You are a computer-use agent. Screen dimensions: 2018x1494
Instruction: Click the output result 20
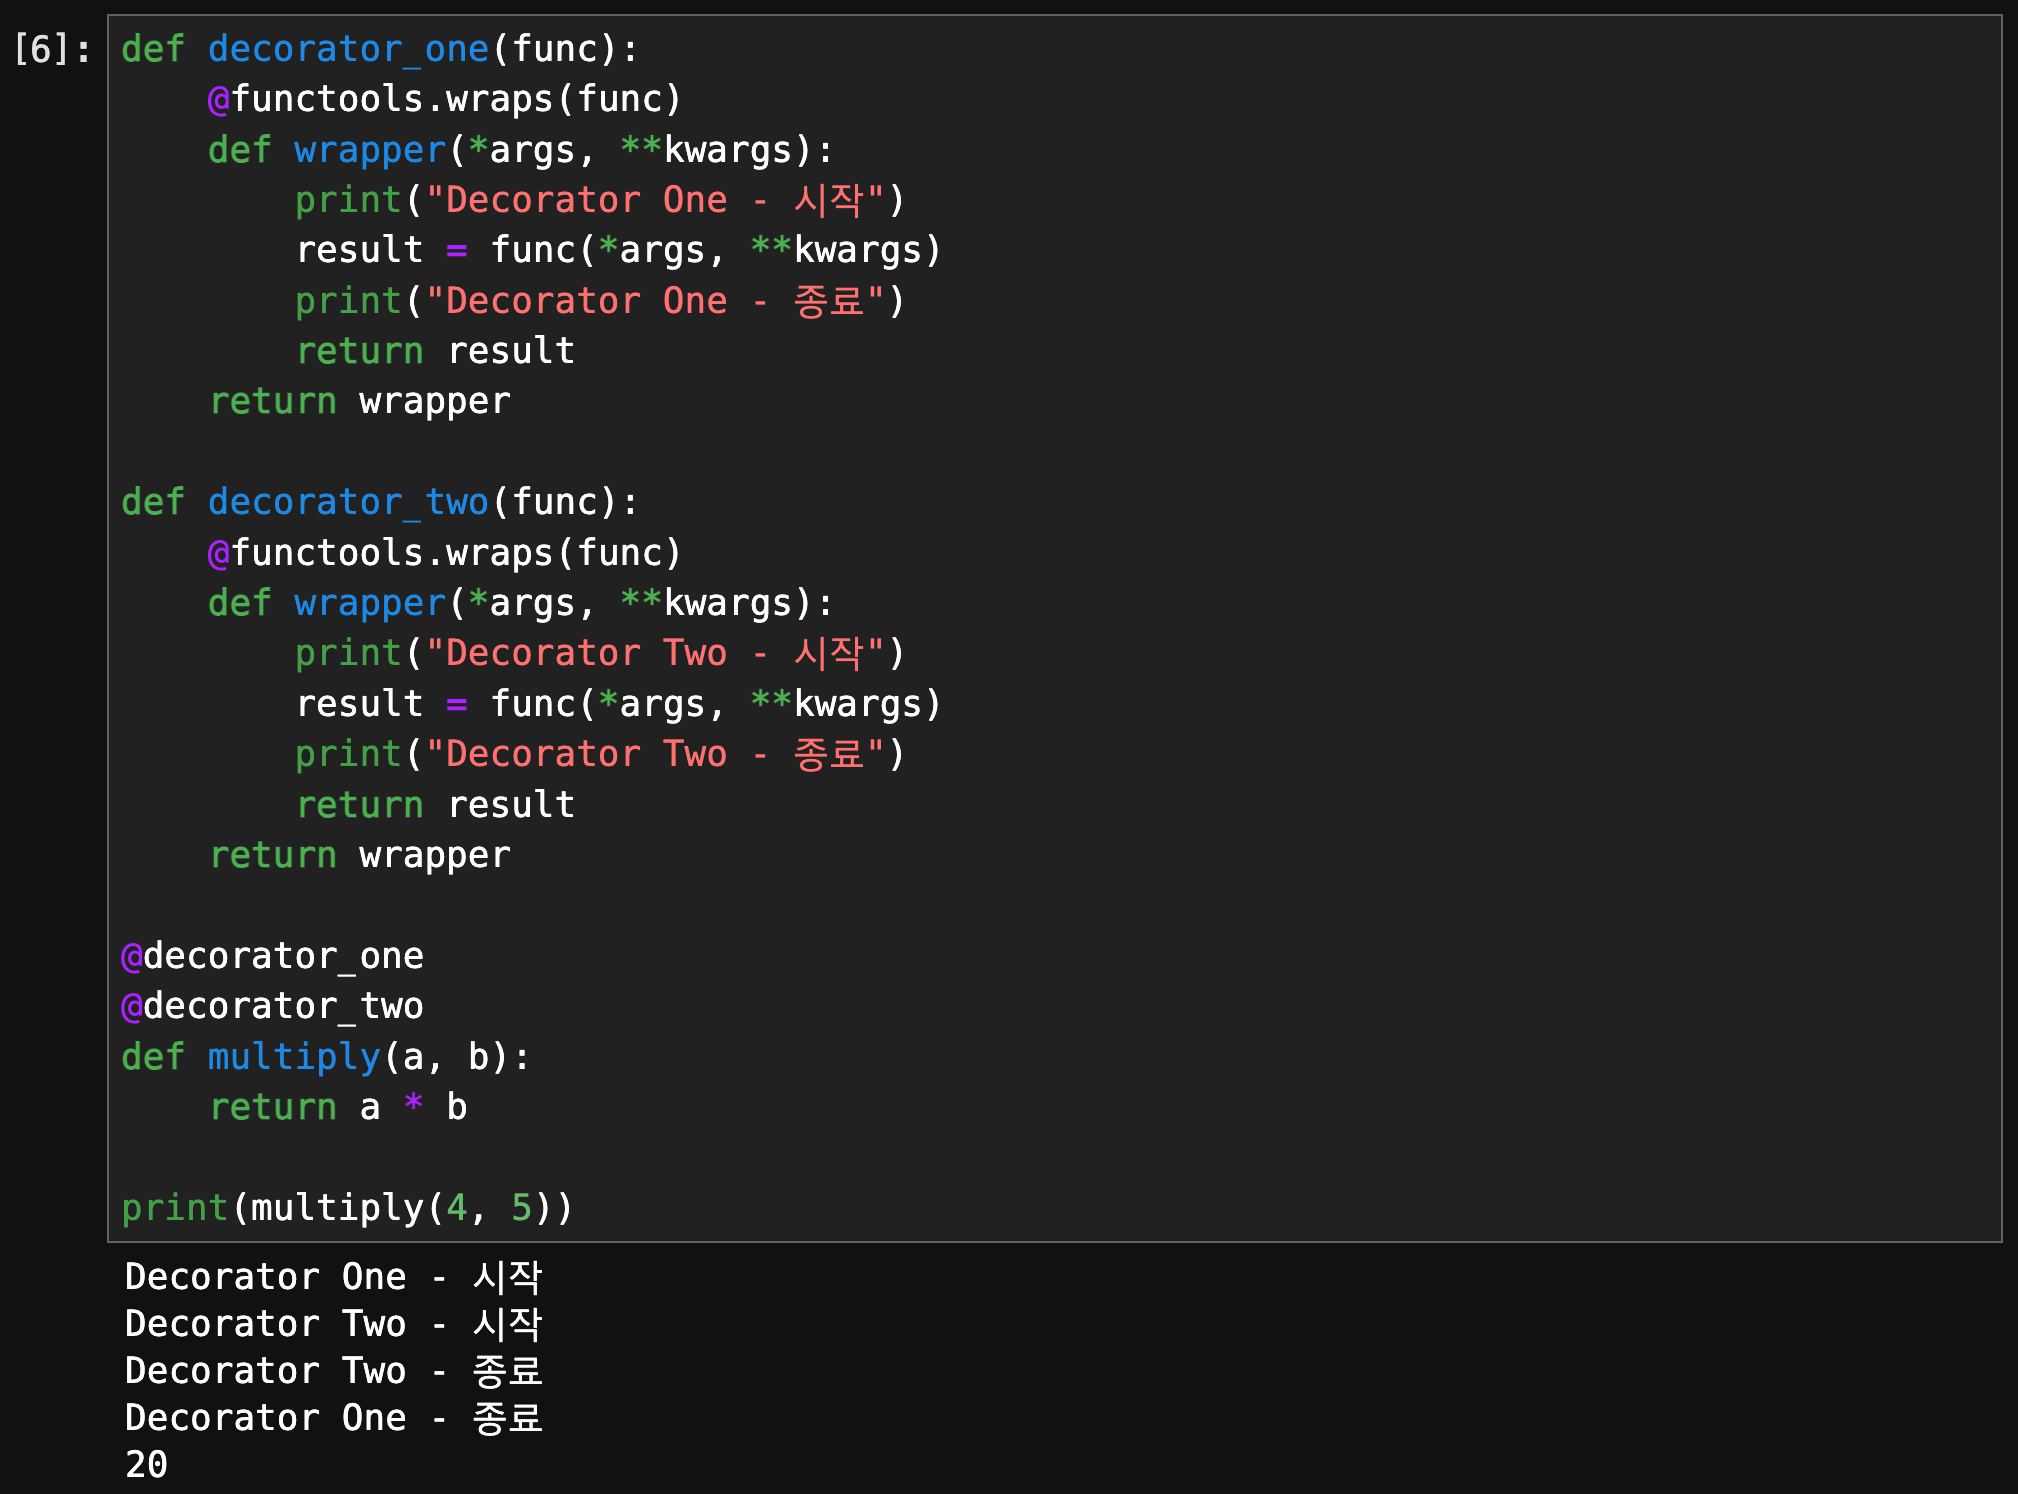(146, 1465)
